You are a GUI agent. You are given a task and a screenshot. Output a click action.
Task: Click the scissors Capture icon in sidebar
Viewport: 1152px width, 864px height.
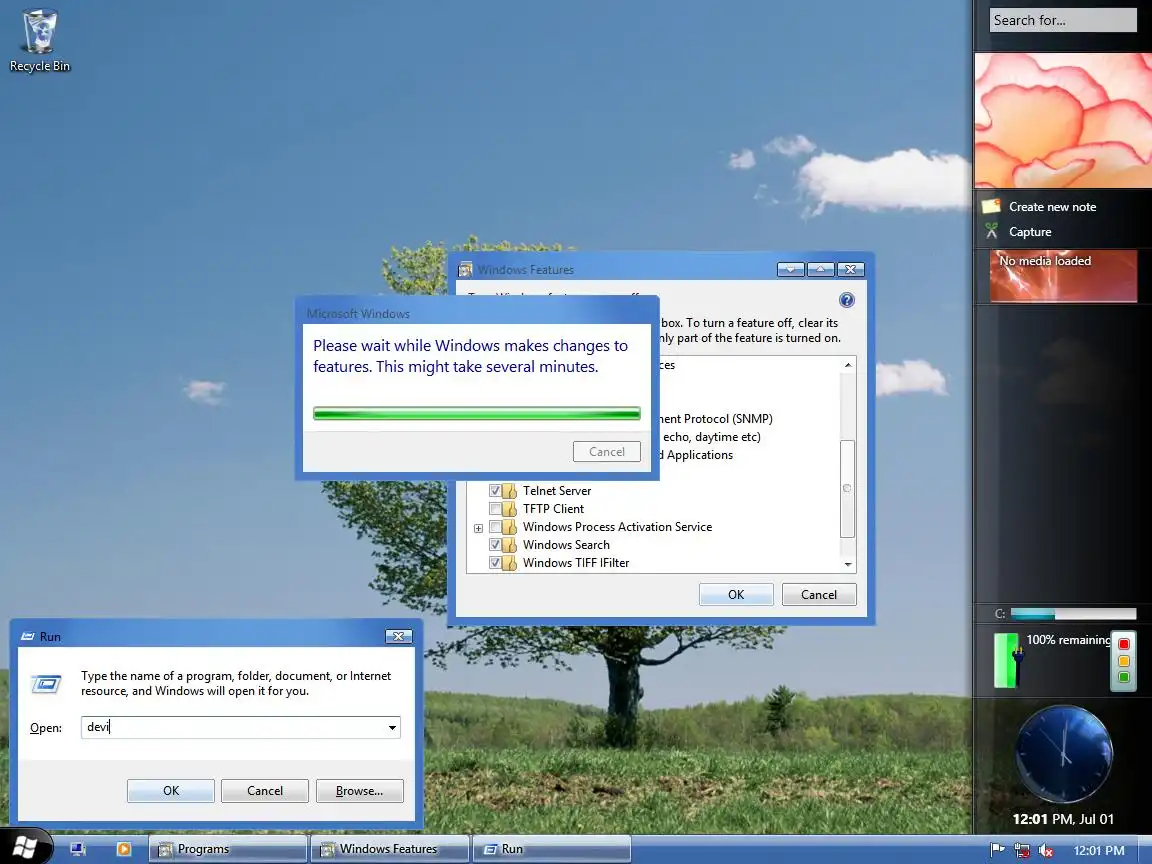991,231
